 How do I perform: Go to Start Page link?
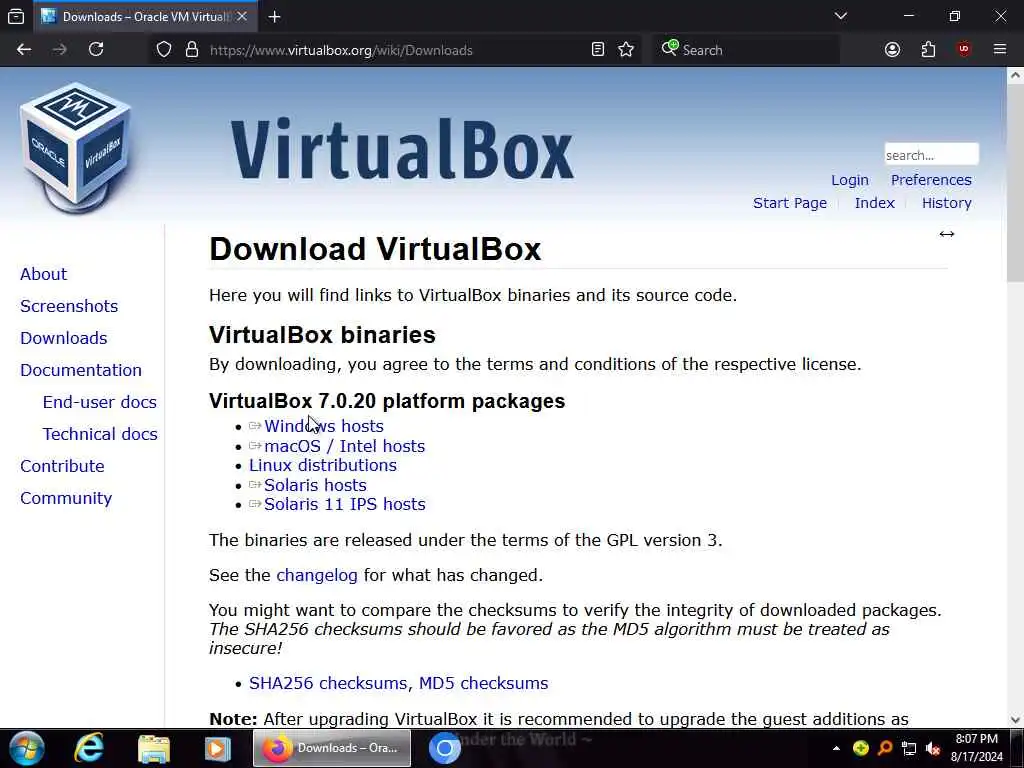790,203
